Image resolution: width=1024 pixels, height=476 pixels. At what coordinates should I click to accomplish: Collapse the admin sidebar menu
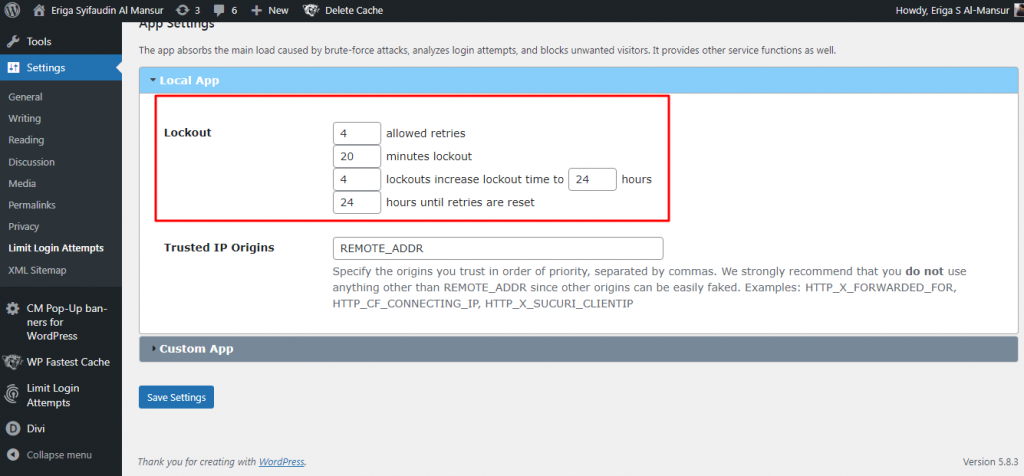click(59, 455)
